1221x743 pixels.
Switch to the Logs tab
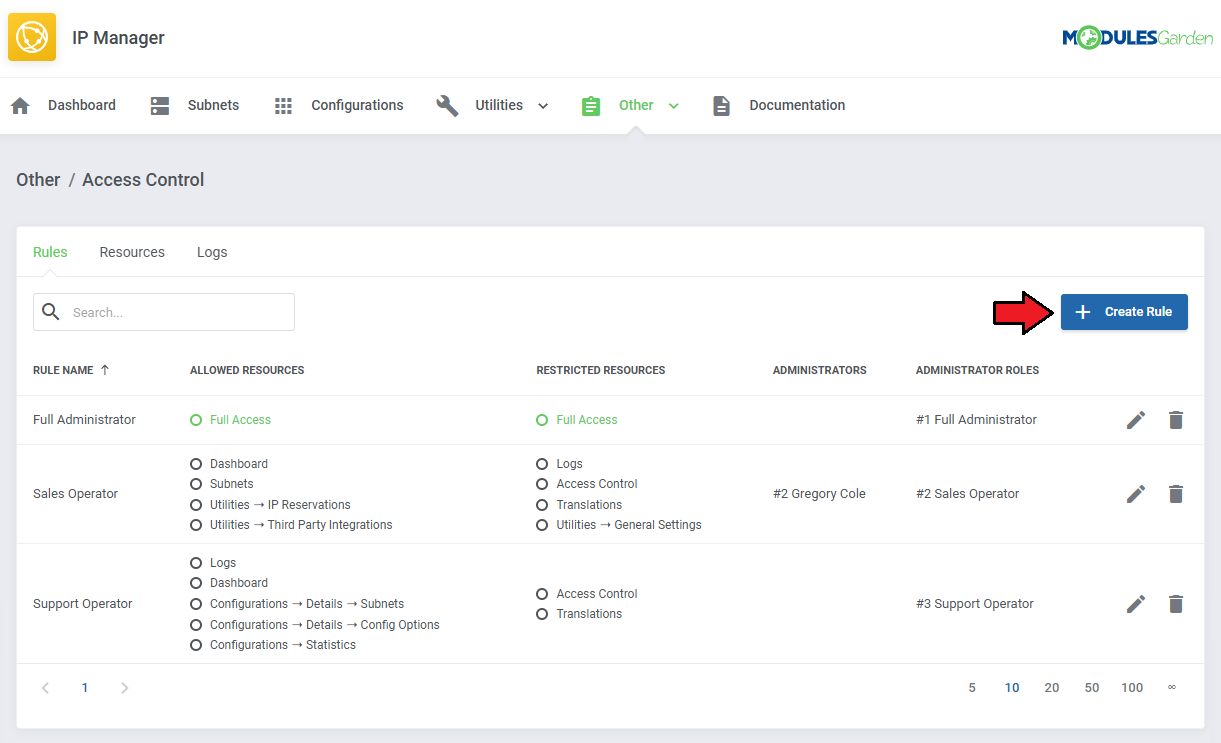pos(212,252)
